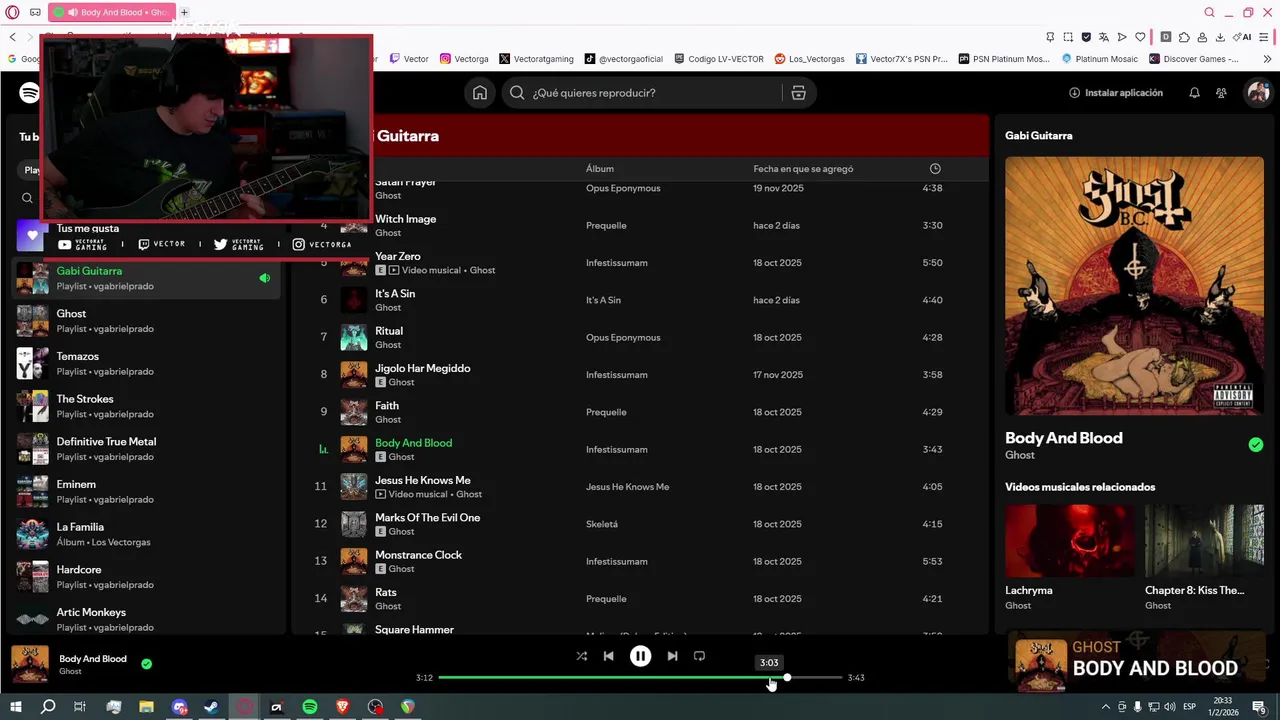The height and width of the screenshot is (720, 1280).
Task: Open the Lachryma related video thumbnail
Action: coord(1069,540)
